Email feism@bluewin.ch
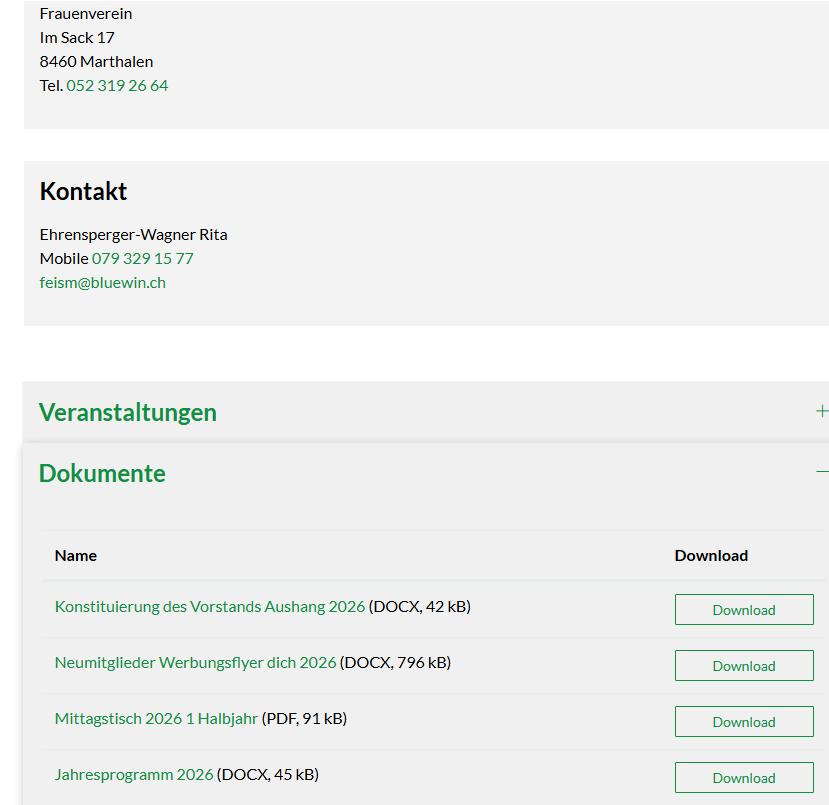This screenshot has width=829, height=805. coord(103,283)
